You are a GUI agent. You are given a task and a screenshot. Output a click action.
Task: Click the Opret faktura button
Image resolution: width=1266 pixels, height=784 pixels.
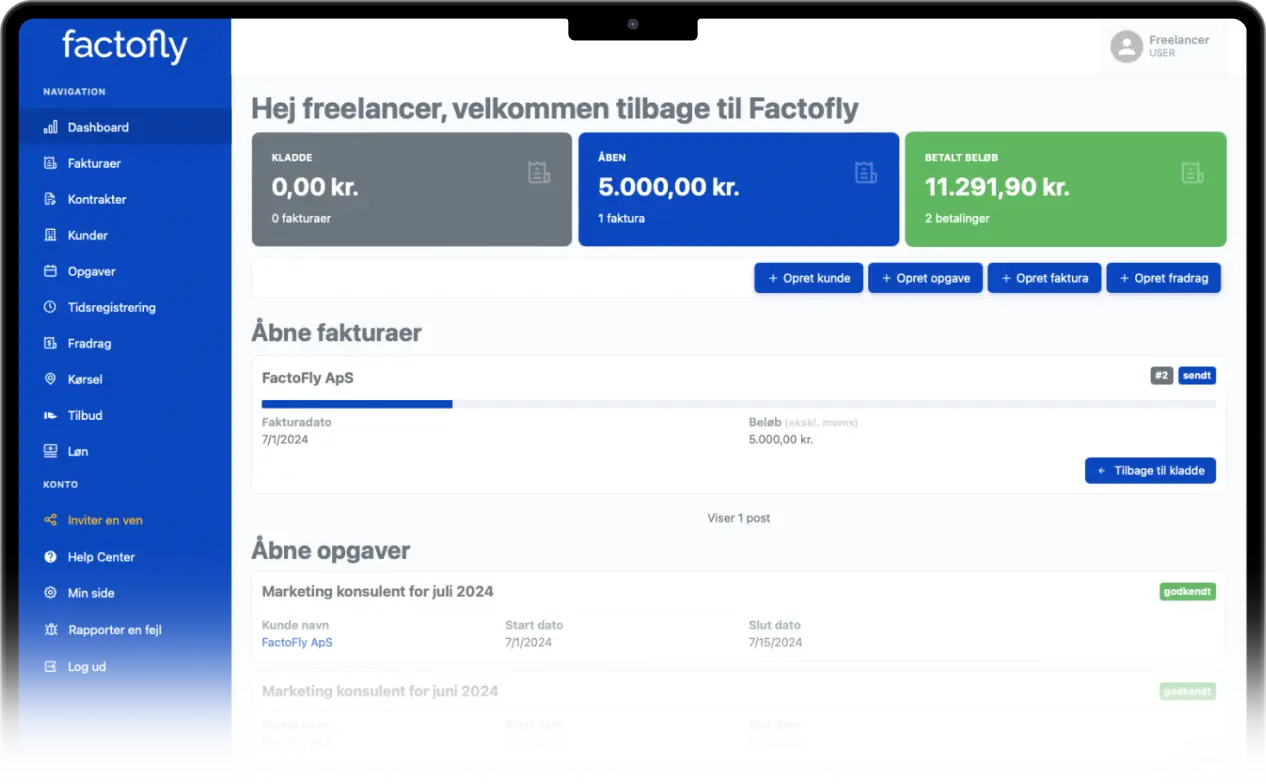coord(1044,278)
